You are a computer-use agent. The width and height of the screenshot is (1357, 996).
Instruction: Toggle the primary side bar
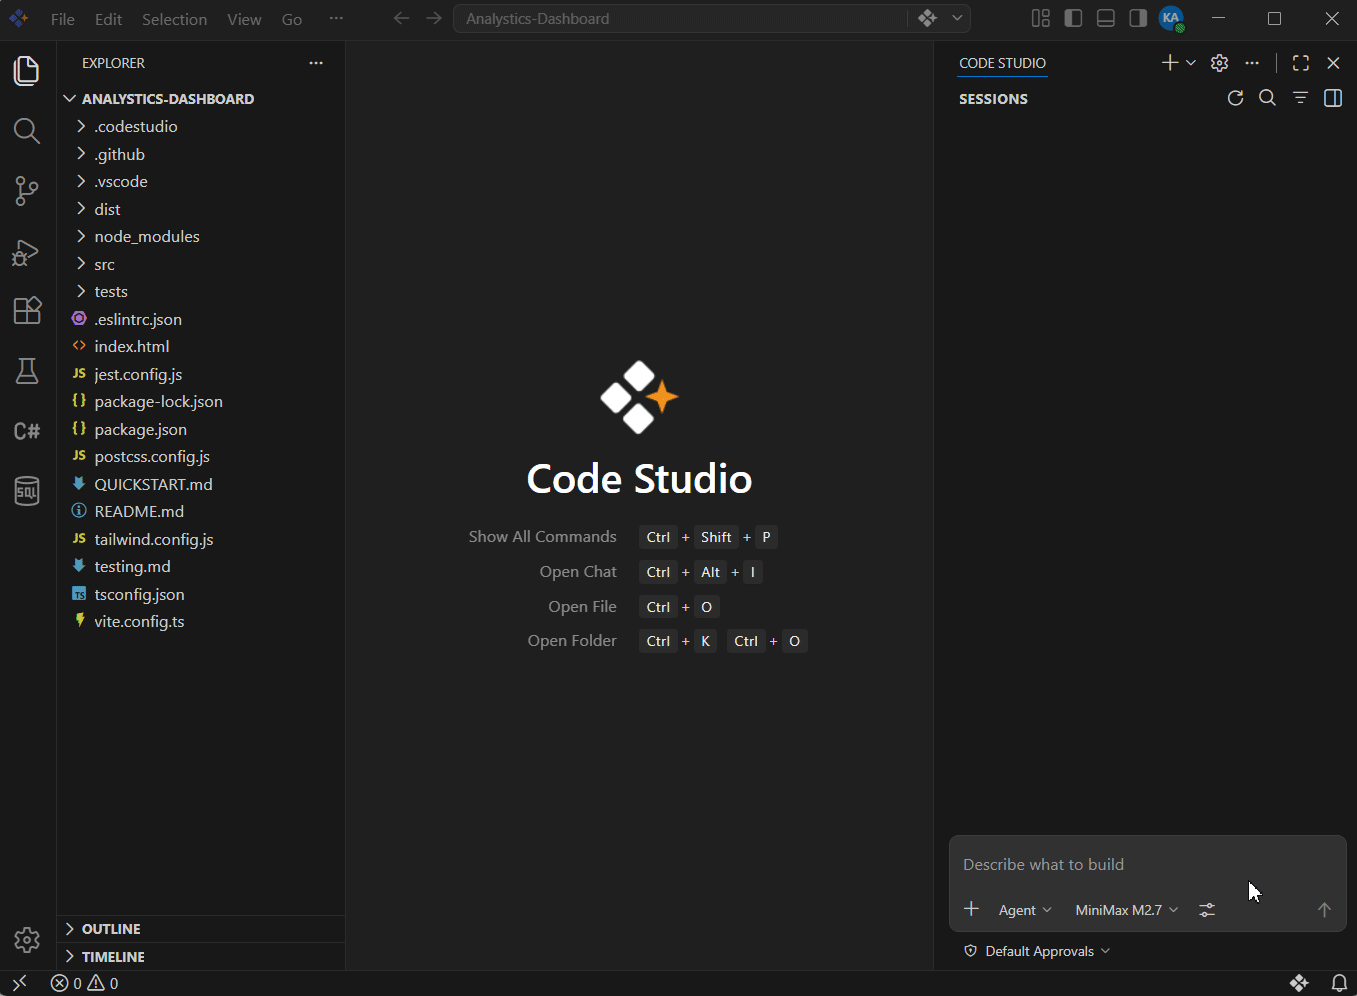click(x=1073, y=18)
